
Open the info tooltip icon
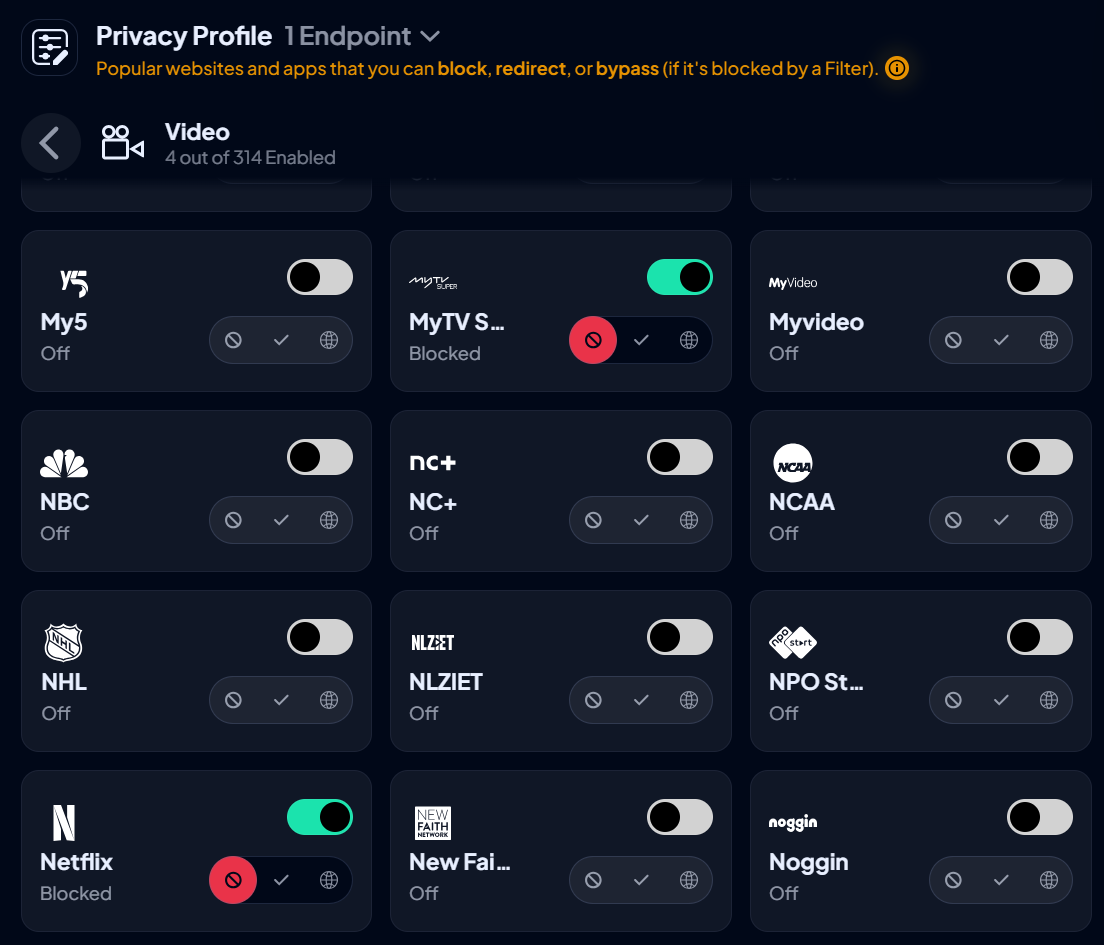pyautogui.click(x=896, y=69)
